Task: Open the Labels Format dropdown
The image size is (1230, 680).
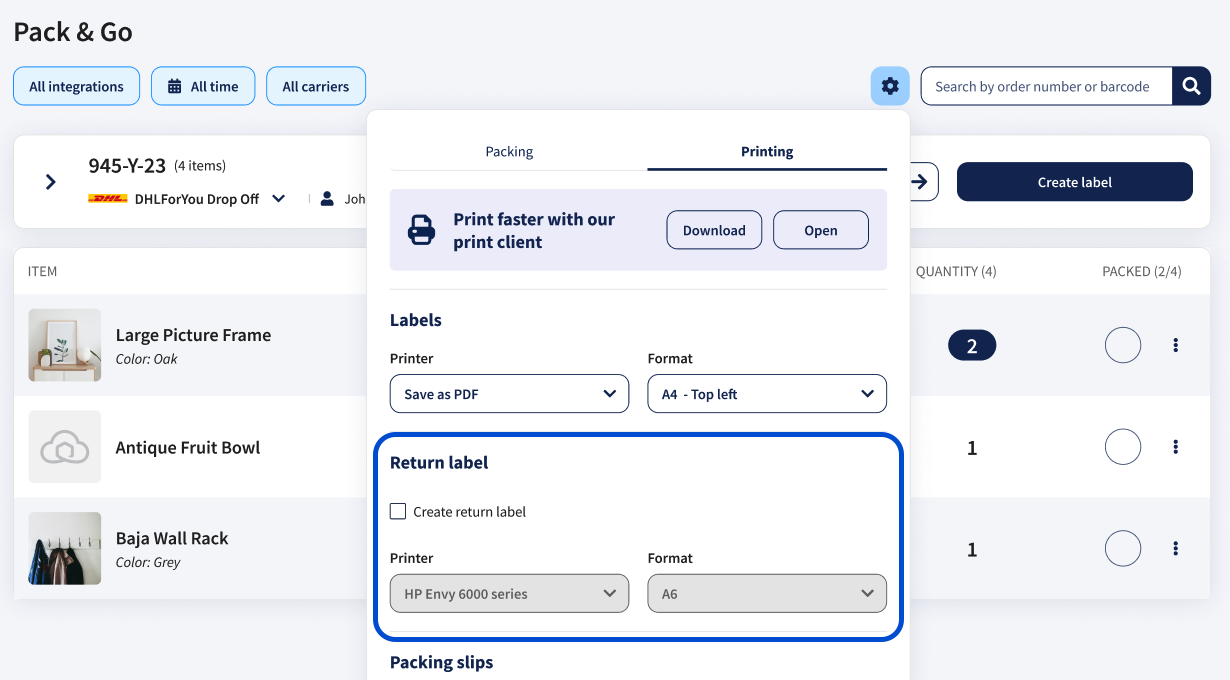Action: pos(767,394)
